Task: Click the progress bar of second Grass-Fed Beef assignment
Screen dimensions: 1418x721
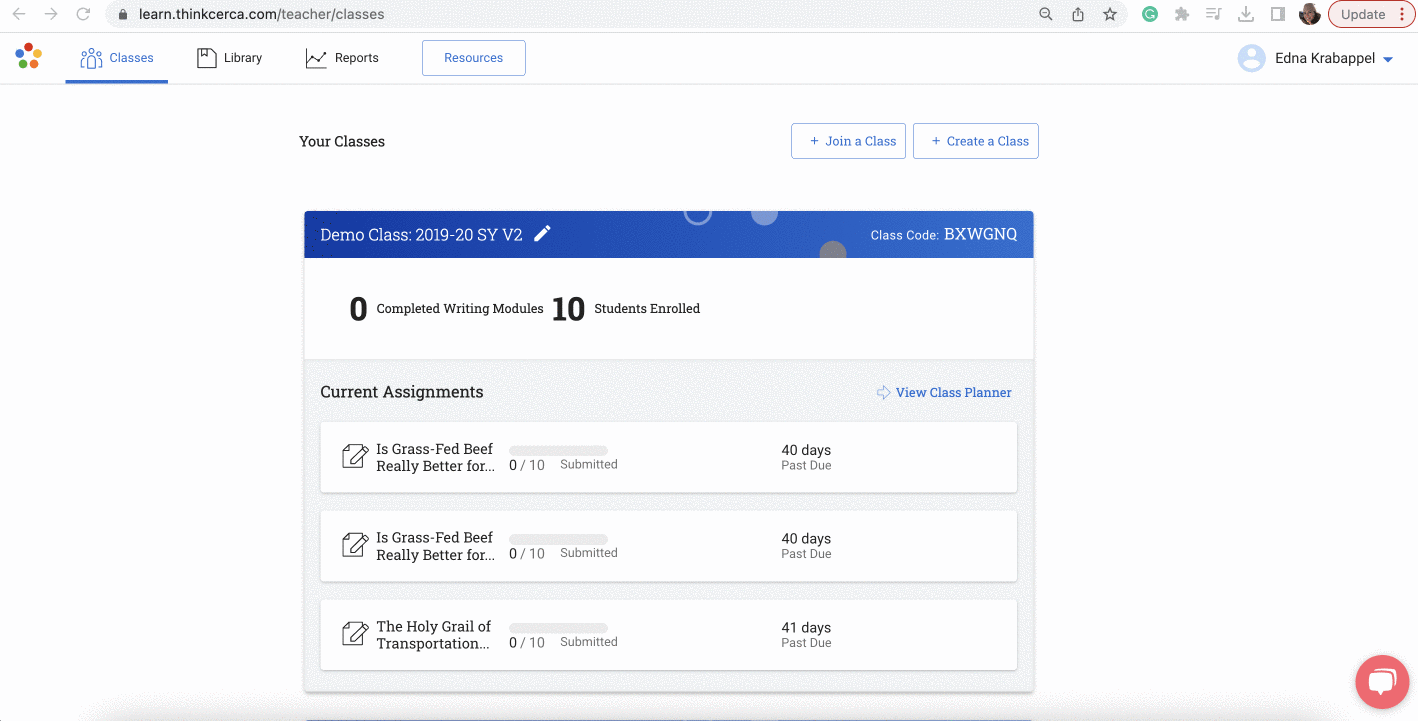Action: tap(558, 539)
